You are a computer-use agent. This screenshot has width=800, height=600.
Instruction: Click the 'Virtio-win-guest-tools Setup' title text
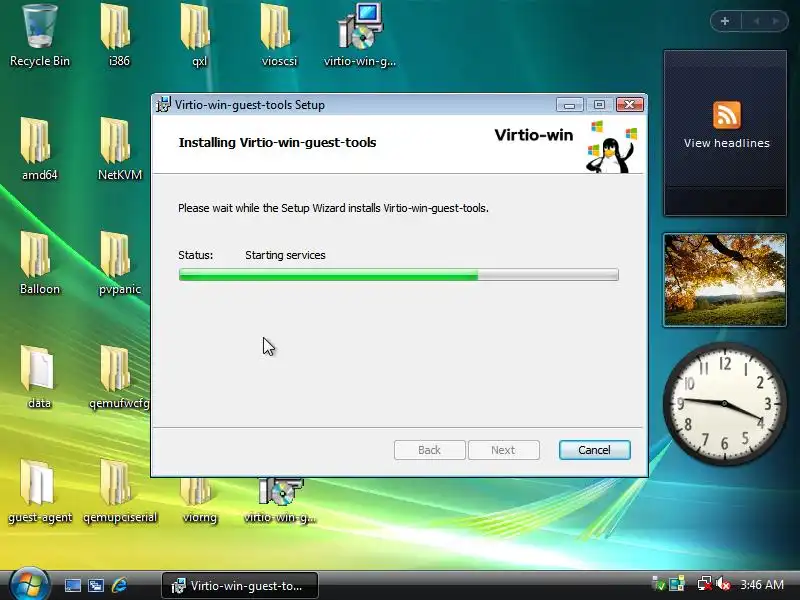249,105
